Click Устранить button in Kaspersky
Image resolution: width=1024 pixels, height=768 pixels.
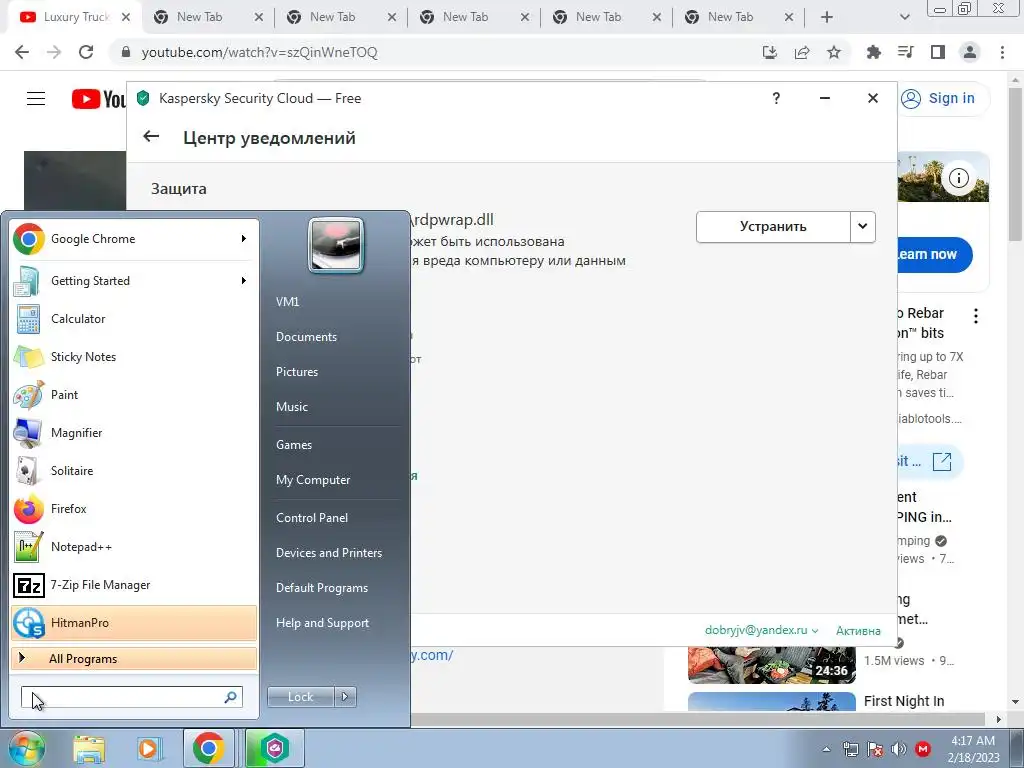tap(773, 227)
